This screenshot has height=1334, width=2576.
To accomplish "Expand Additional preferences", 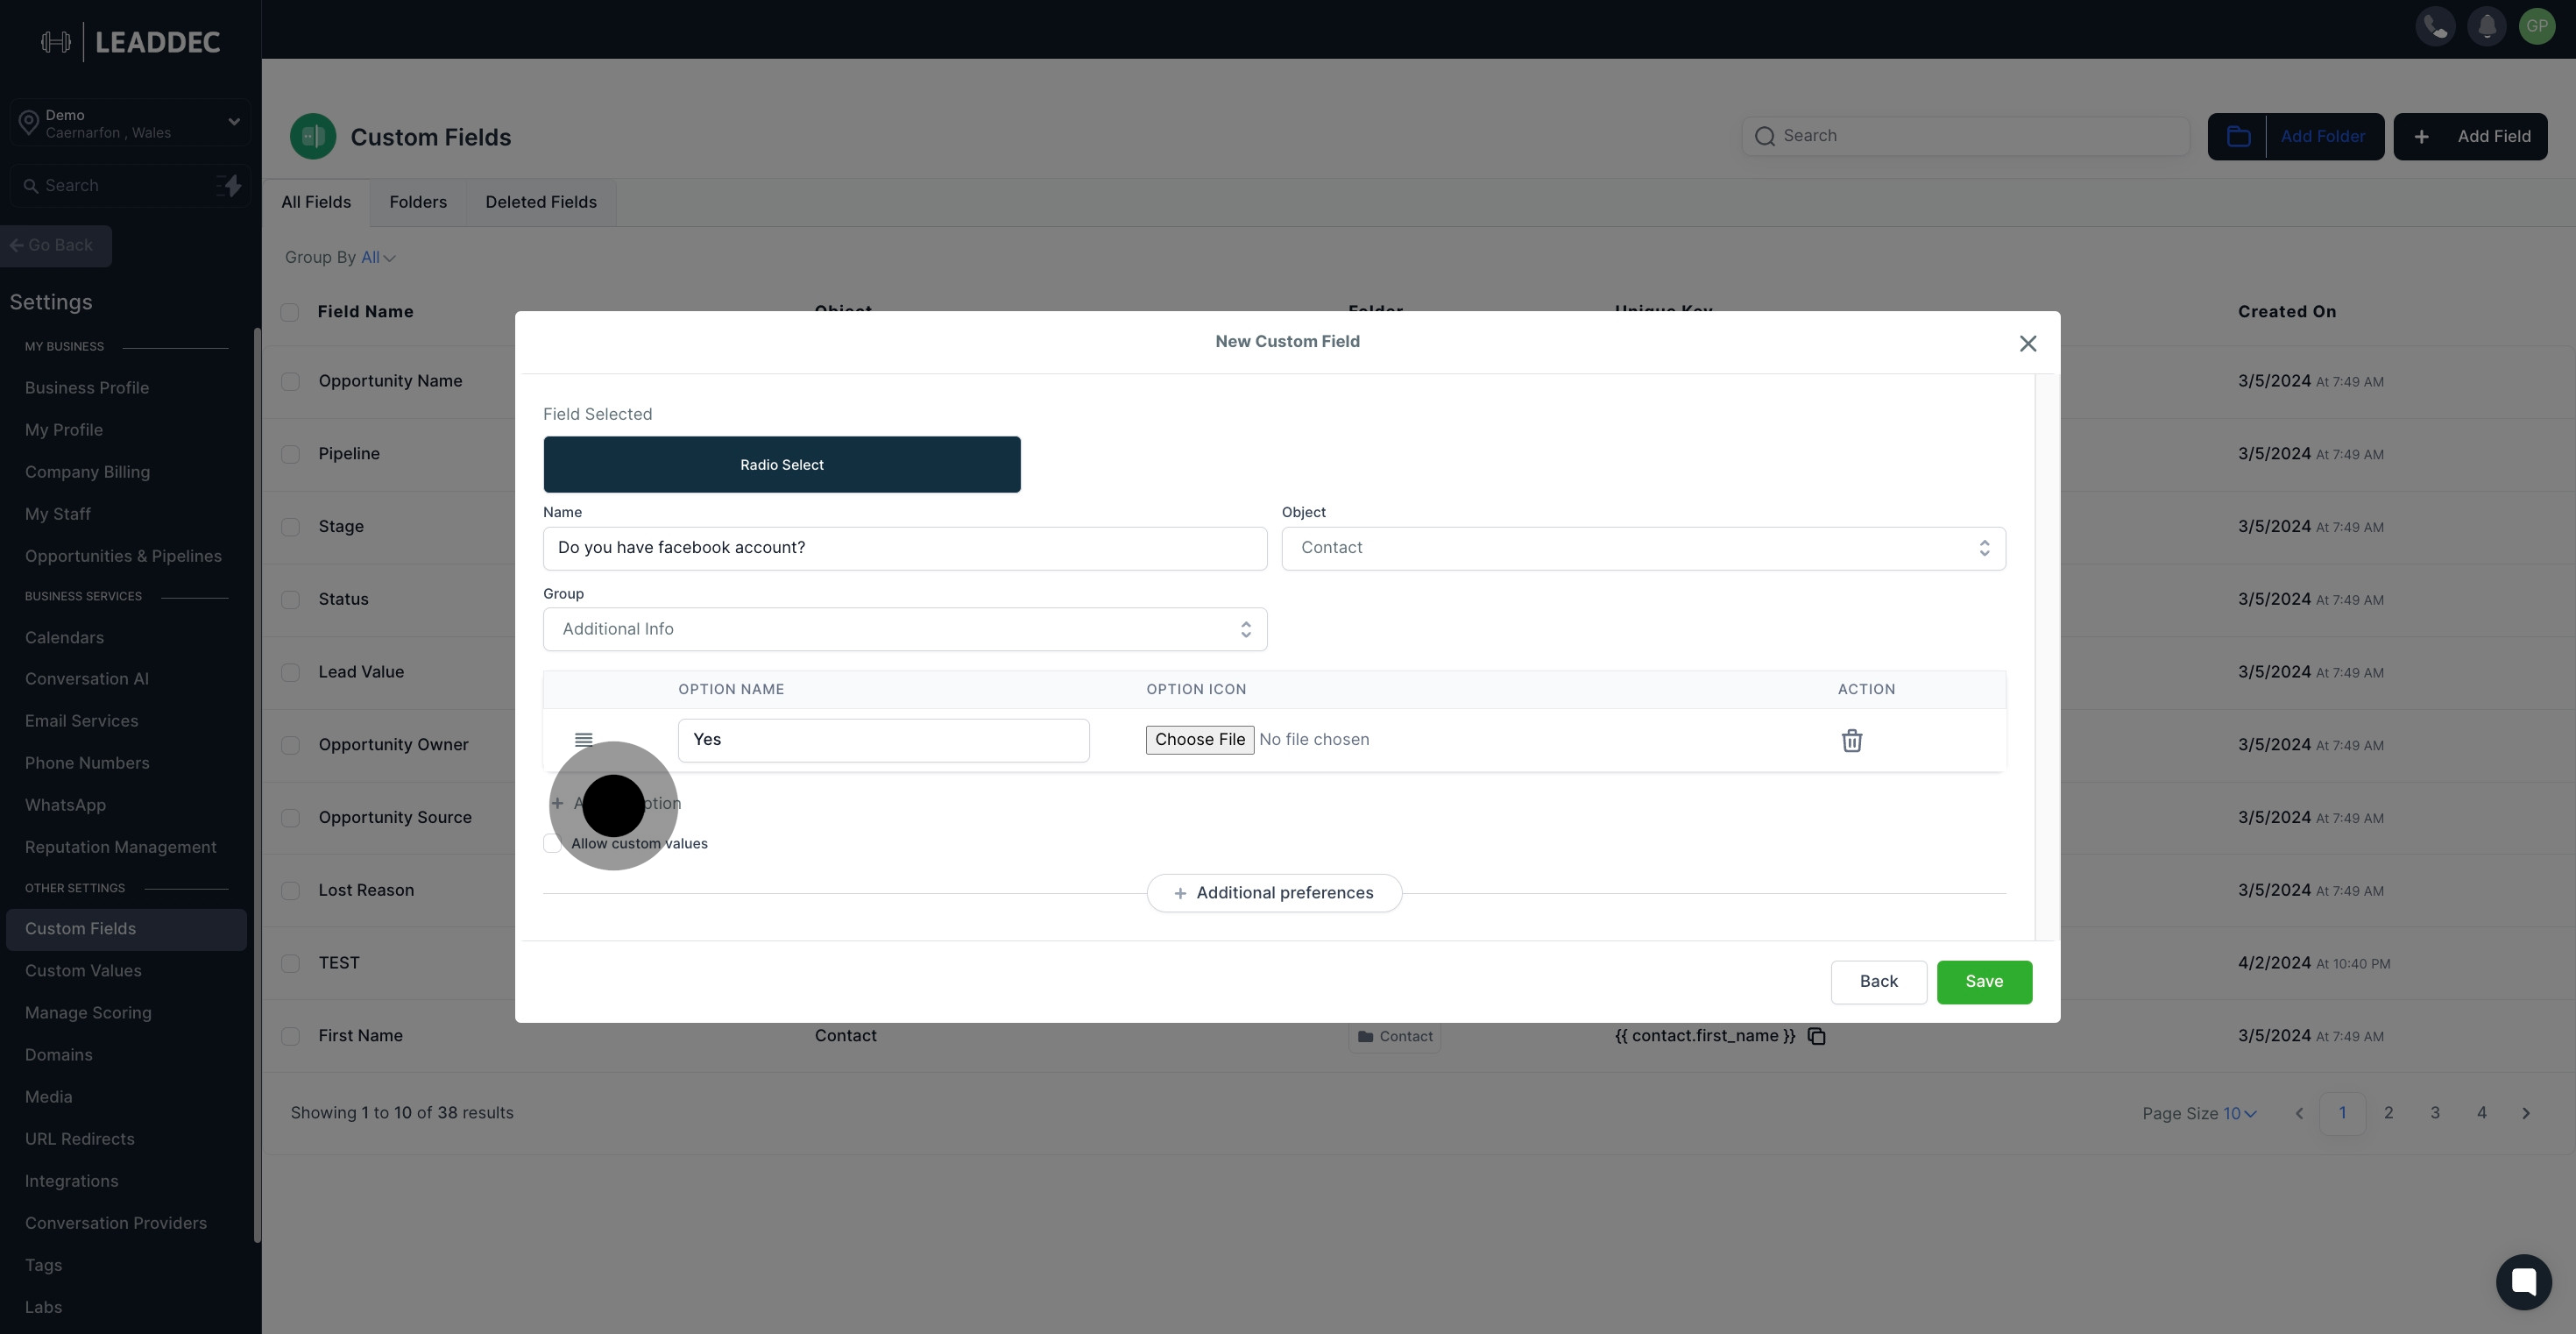I will (x=1274, y=893).
